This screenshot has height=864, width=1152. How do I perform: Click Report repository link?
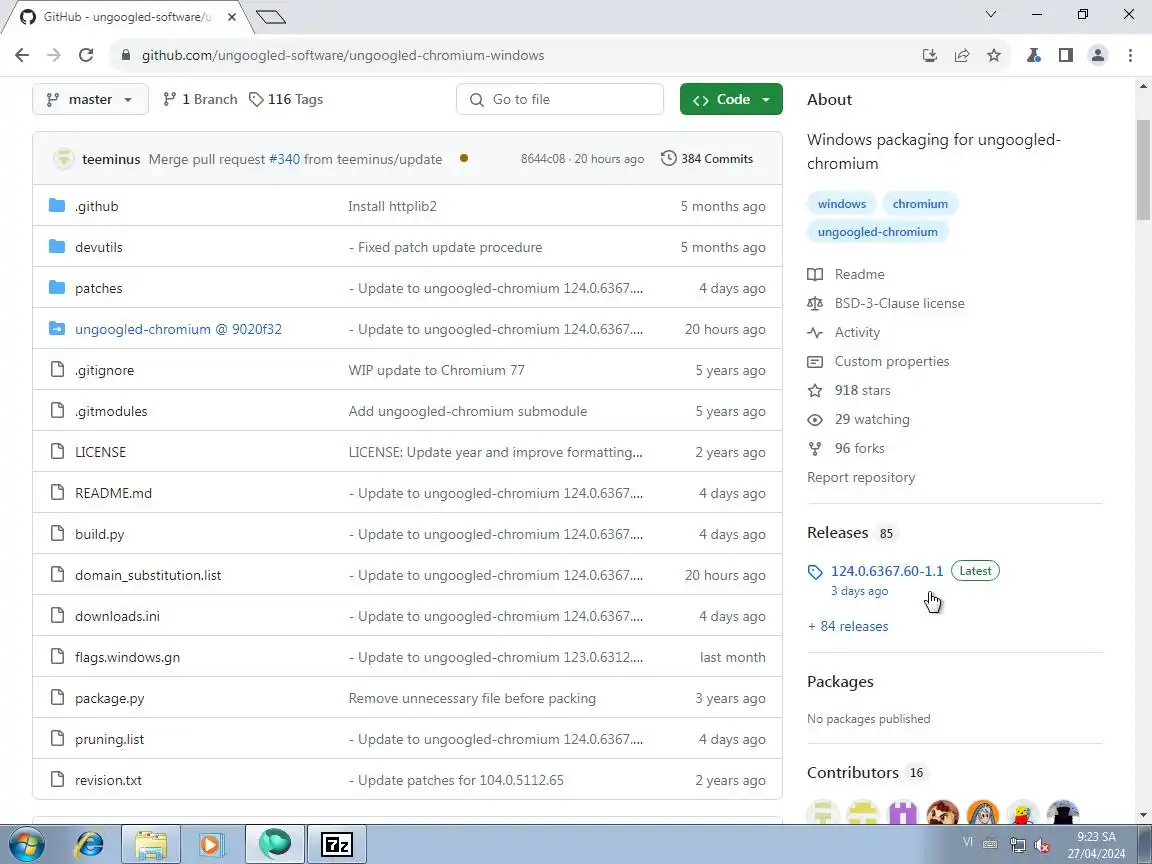[x=861, y=478]
